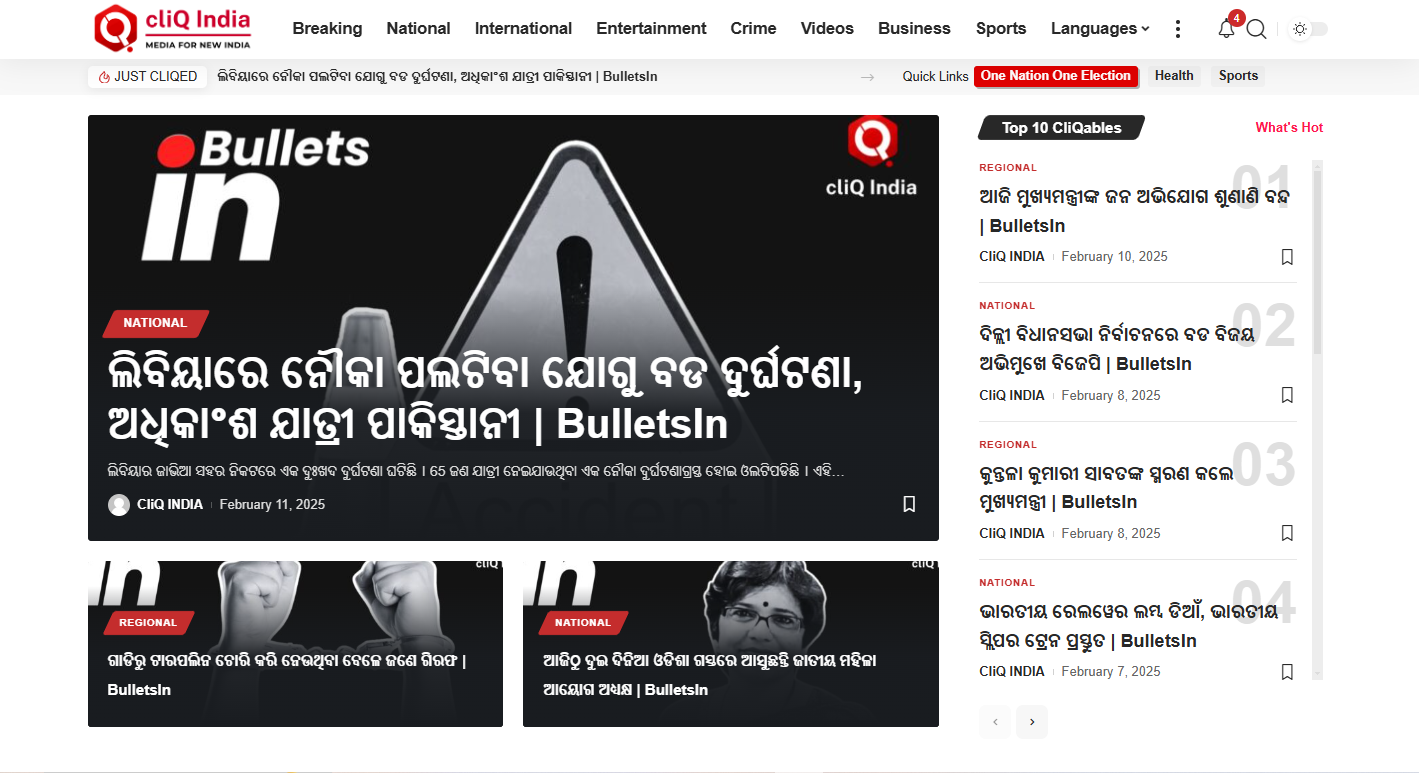Click the February 11, 2025 date
Screen dimensions: 1419x773
pos(272,505)
